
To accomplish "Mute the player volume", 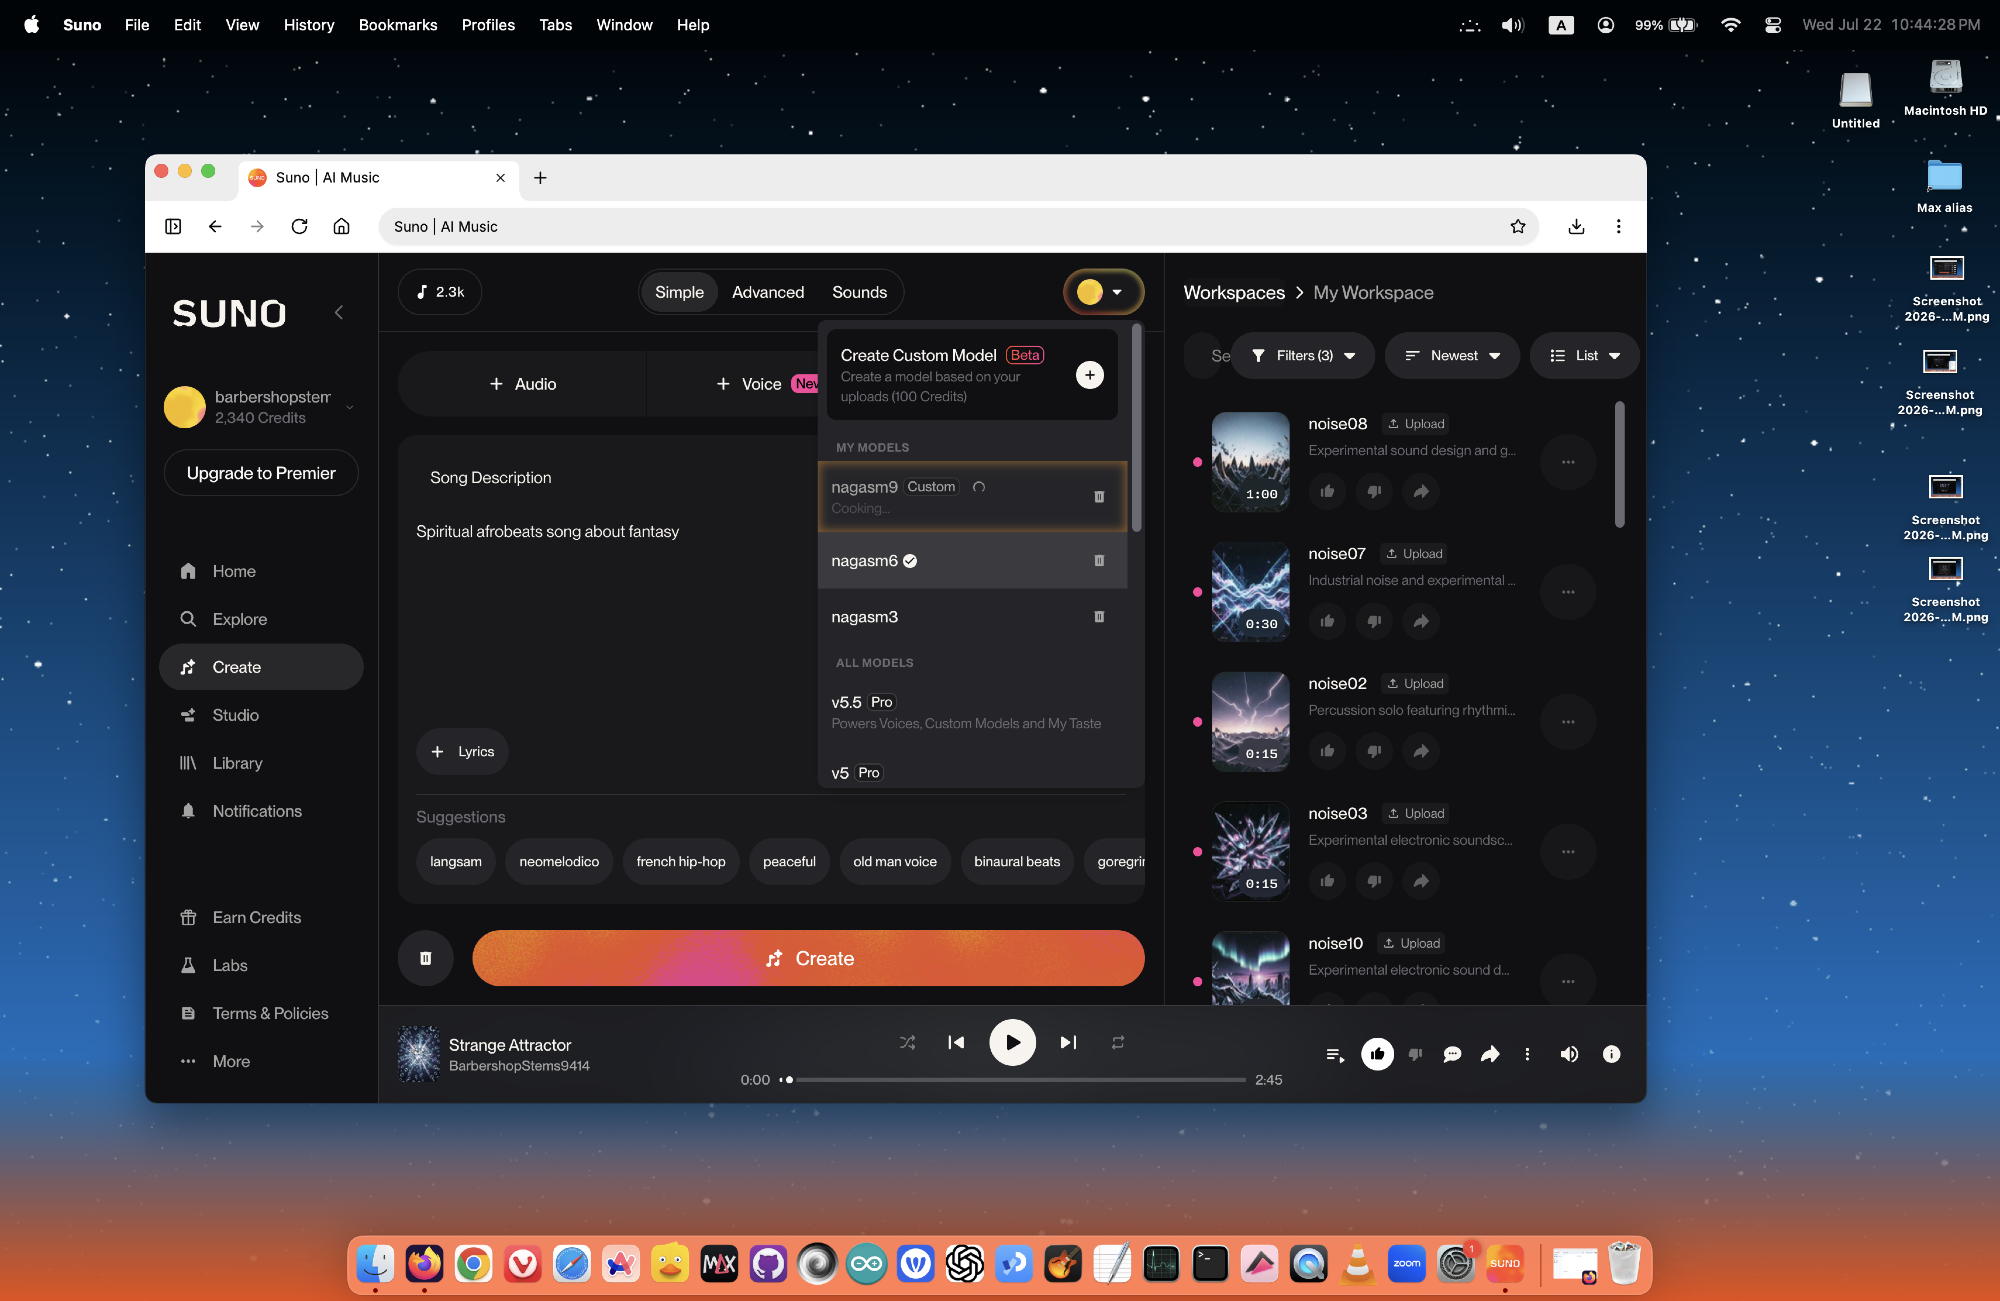I will [x=1569, y=1054].
